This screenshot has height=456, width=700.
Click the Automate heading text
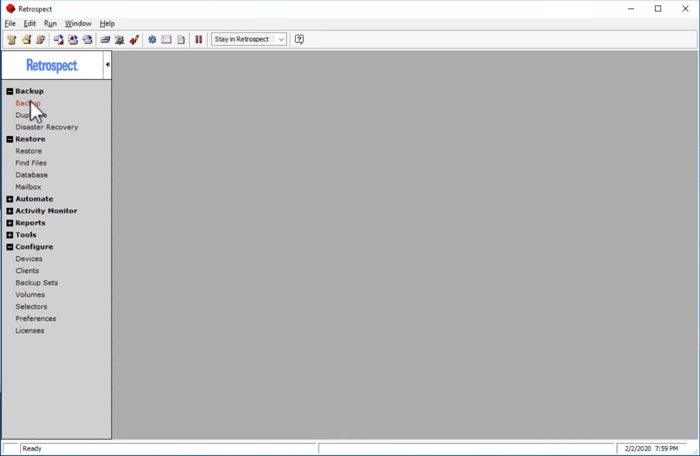point(34,199)
